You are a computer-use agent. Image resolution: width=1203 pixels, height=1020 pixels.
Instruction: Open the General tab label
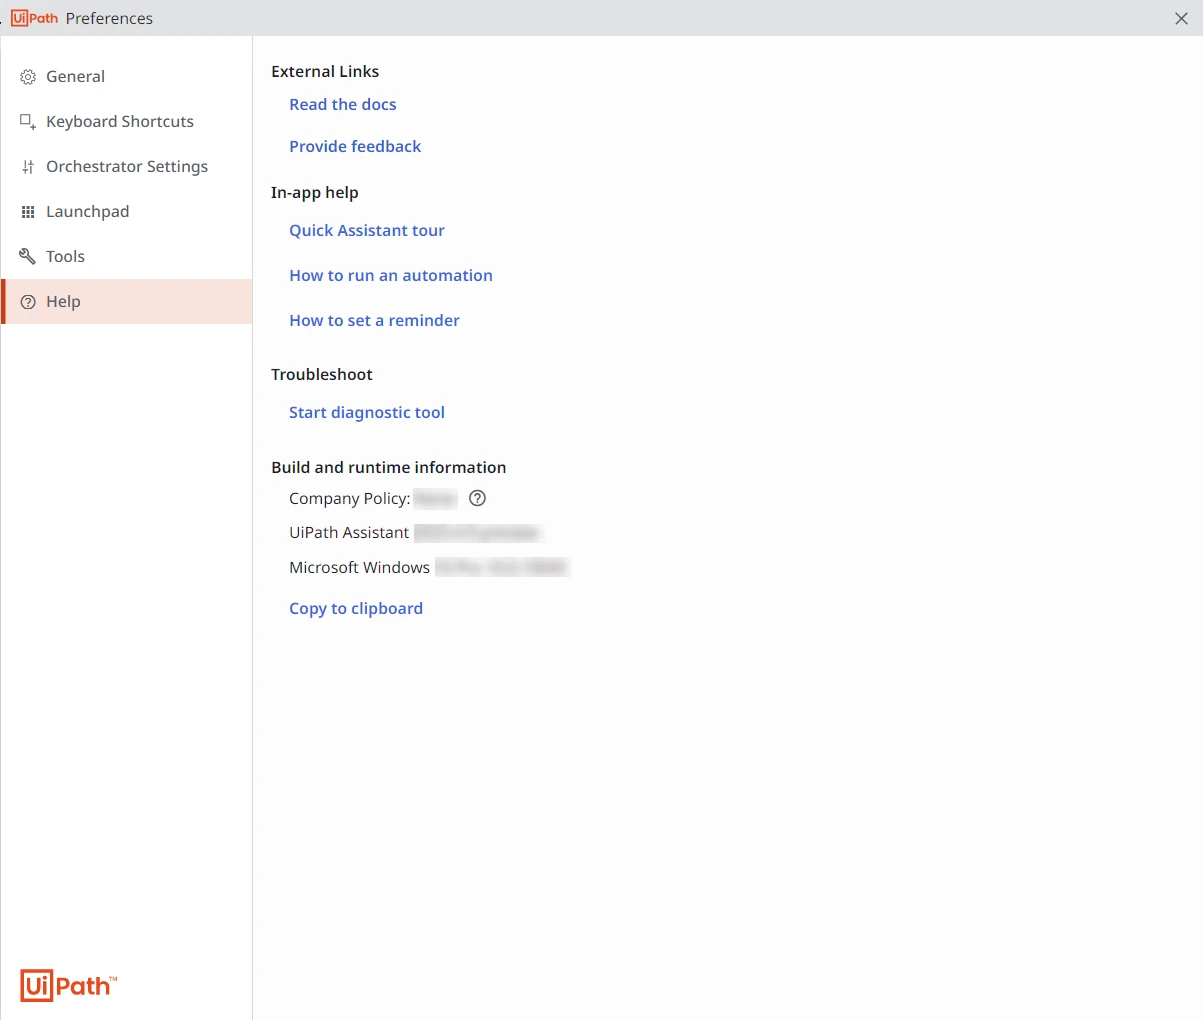[75, 77]
